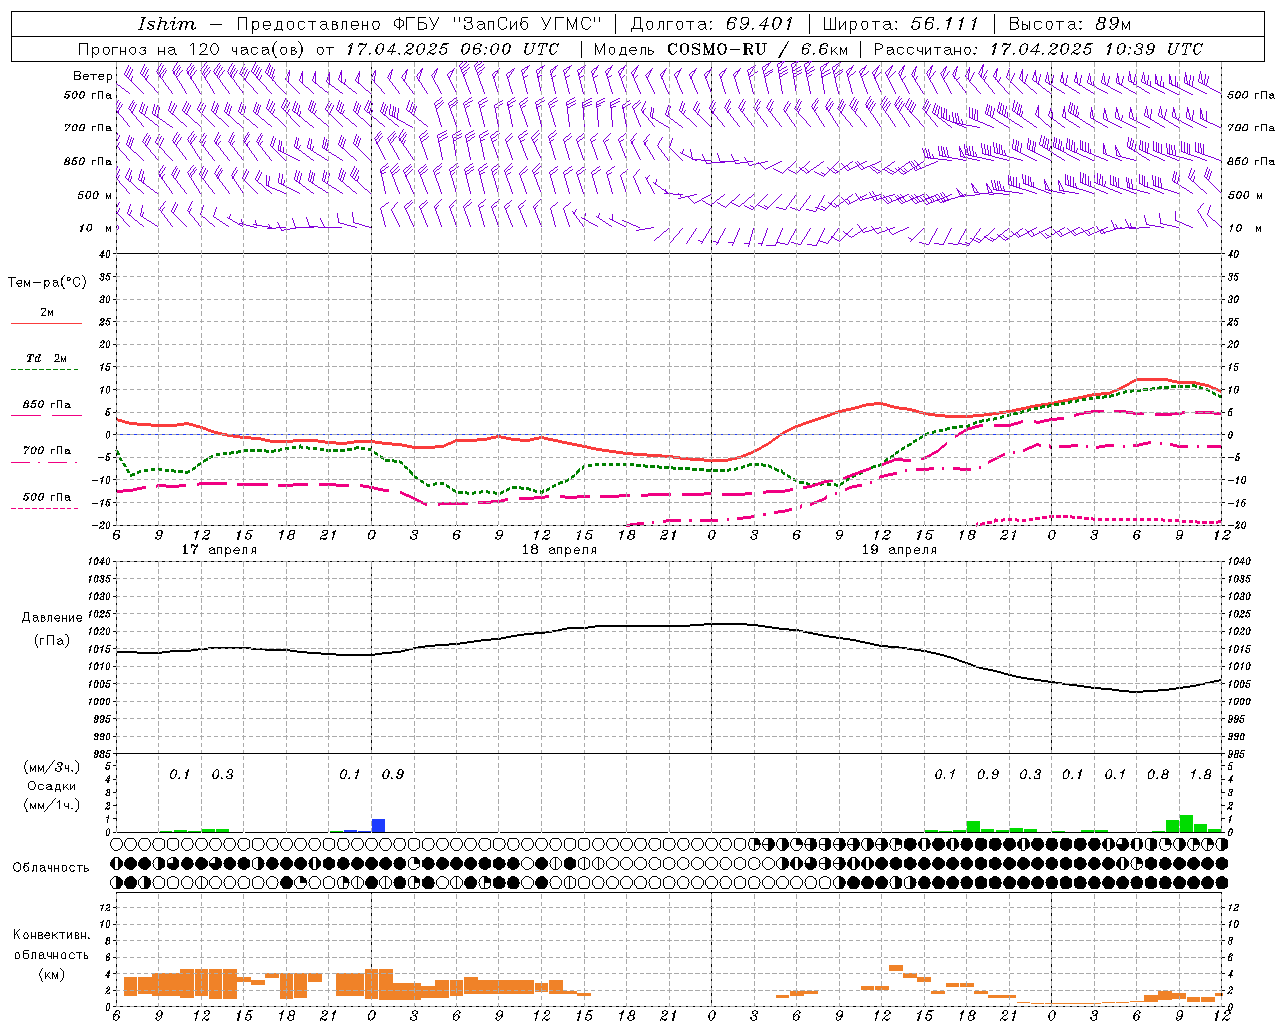The width and height of the screenshot is (1280, 1024).
Task: Click the "Прогноз на 120 часа(ов)" forecast text
Action: 193,49
